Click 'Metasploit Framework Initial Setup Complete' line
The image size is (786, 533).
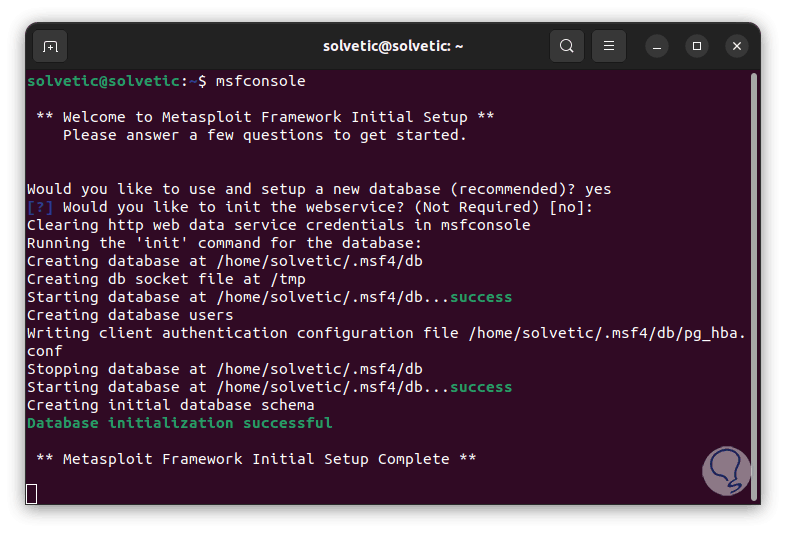click(256, 459)
